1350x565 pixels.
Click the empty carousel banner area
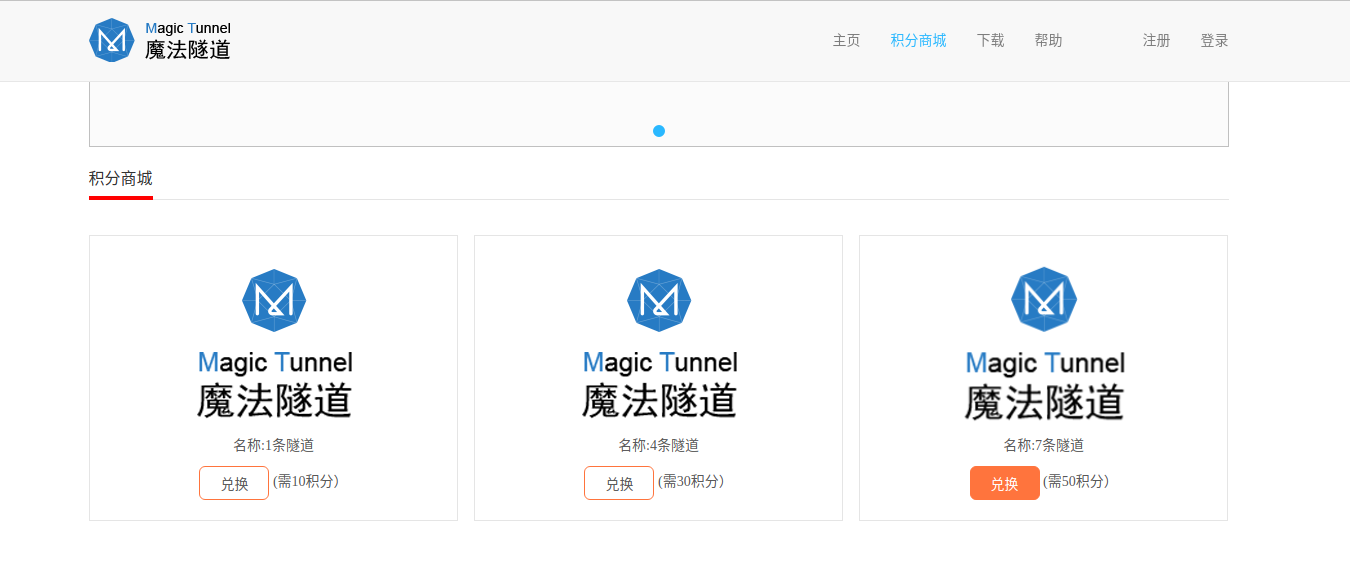400,112
